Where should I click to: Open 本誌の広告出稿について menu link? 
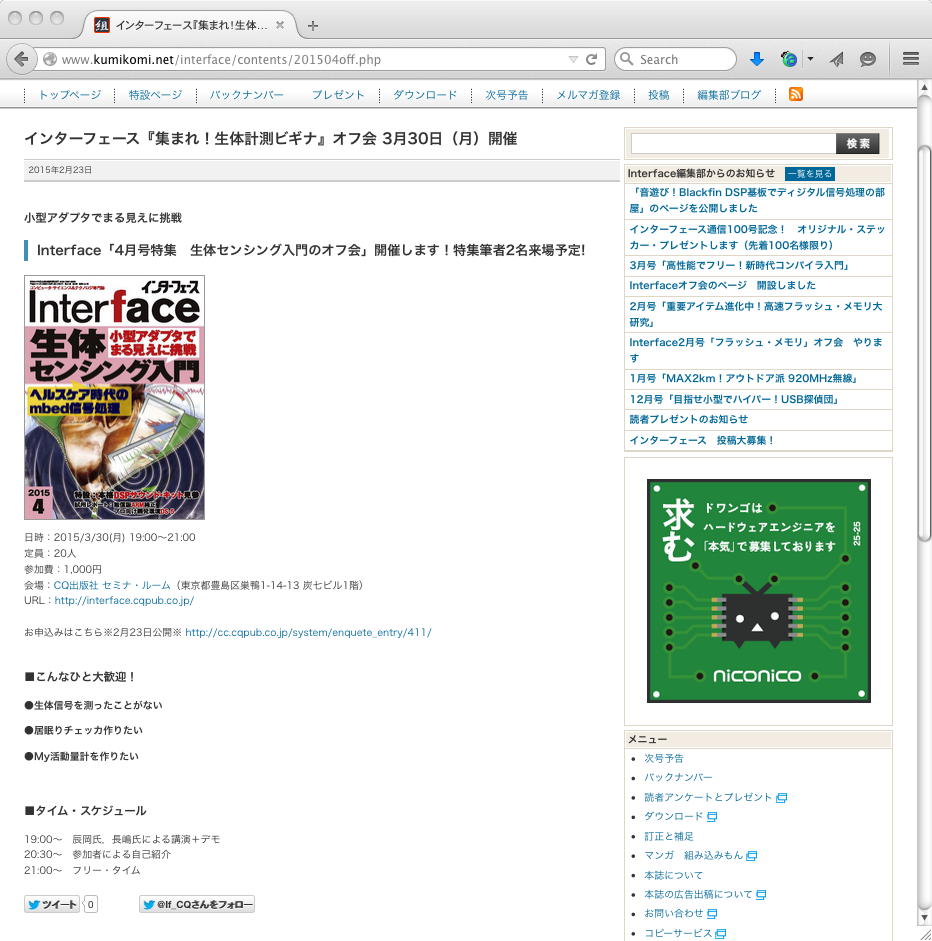(x=699, y=894)
